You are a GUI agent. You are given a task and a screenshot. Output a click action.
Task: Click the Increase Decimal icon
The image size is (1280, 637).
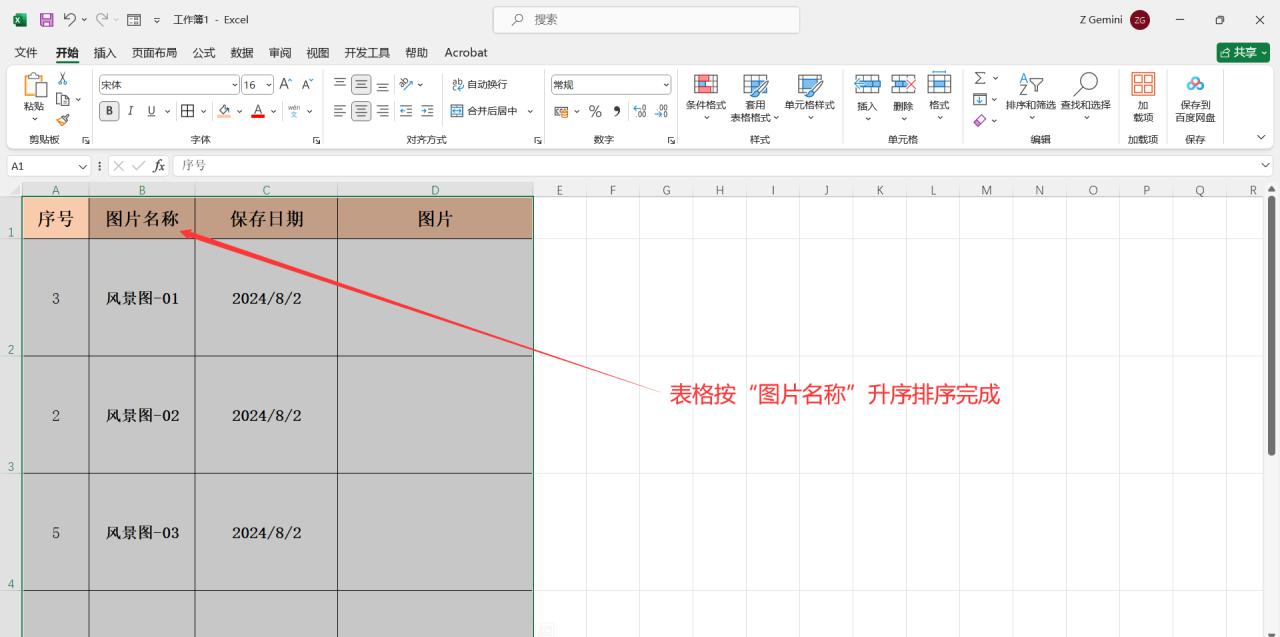(640, 111)
